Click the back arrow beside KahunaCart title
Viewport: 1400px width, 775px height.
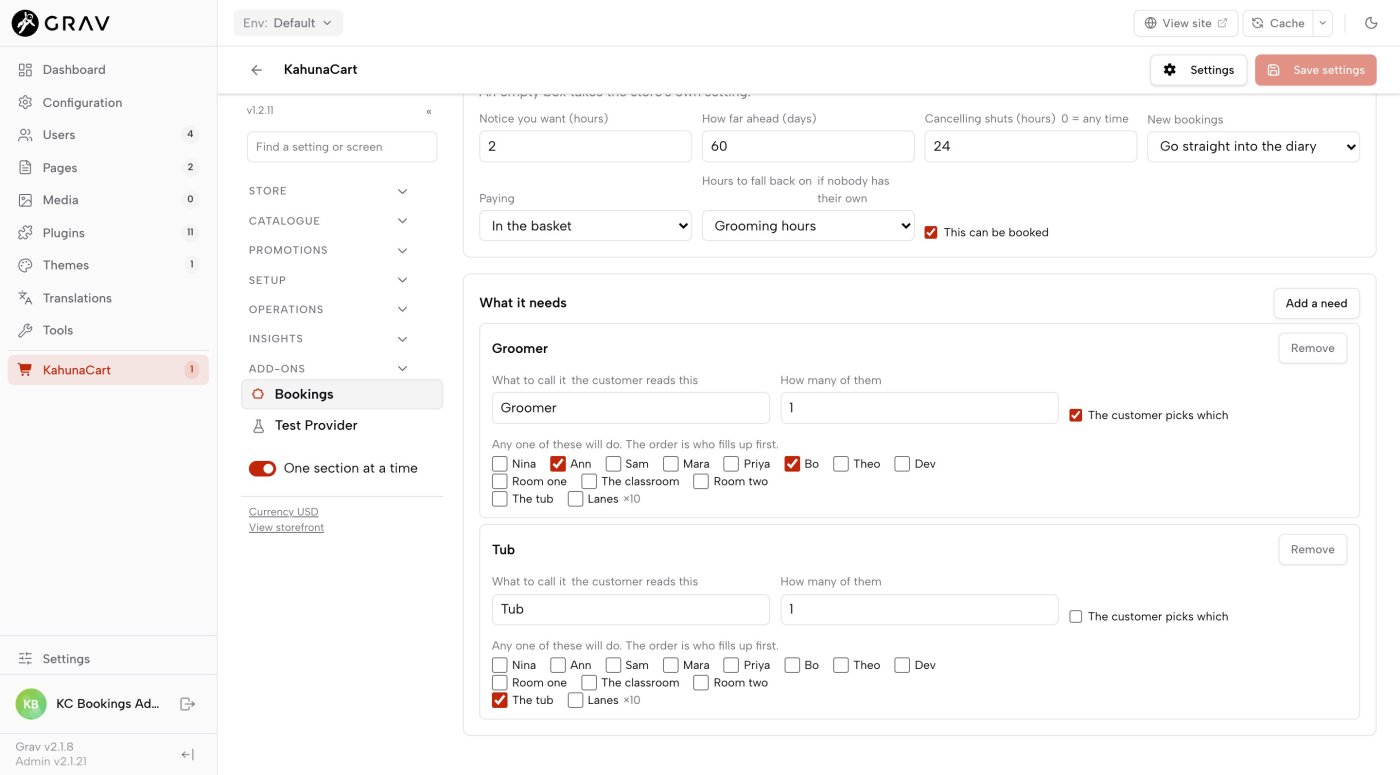tap(257, 70)
